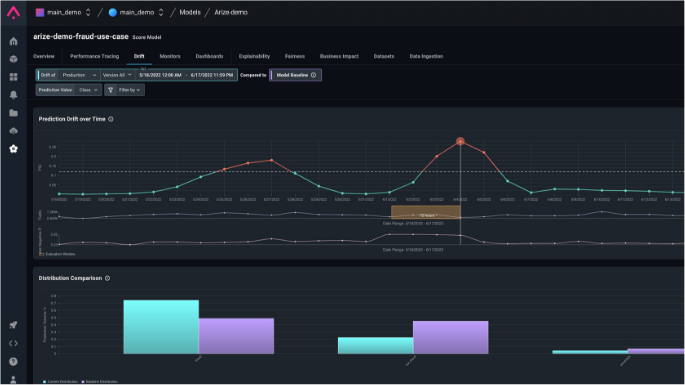This screenshot has height=385, width=685.
Task: Expand the main_demo space switcher
Action: pyautogui.click(x=161, y=12)
